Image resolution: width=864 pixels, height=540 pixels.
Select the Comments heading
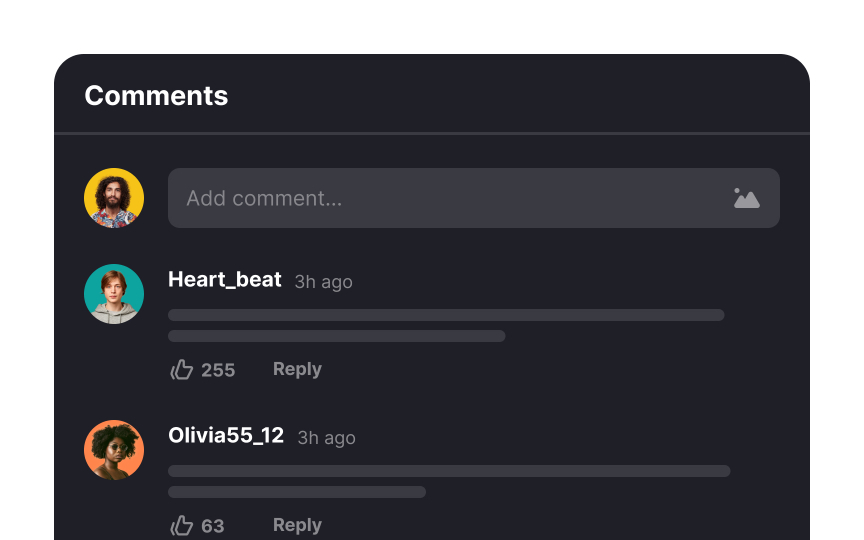click(x=156, y=96)
